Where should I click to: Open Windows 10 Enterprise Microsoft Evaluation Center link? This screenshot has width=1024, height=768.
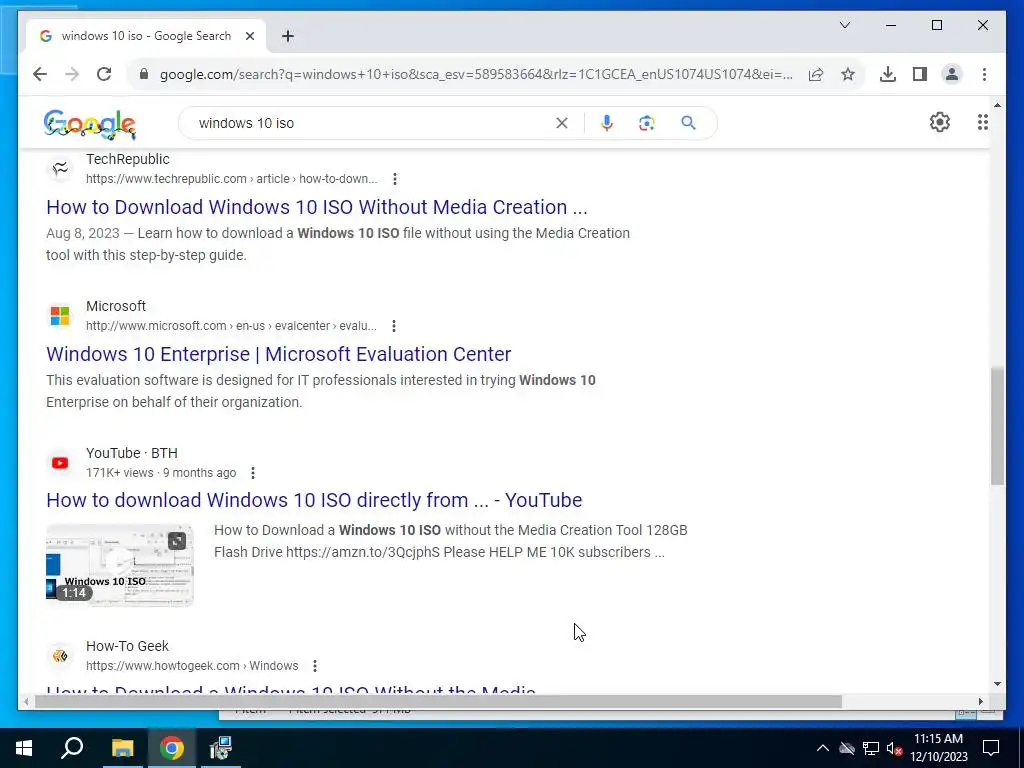click(278, 354)
